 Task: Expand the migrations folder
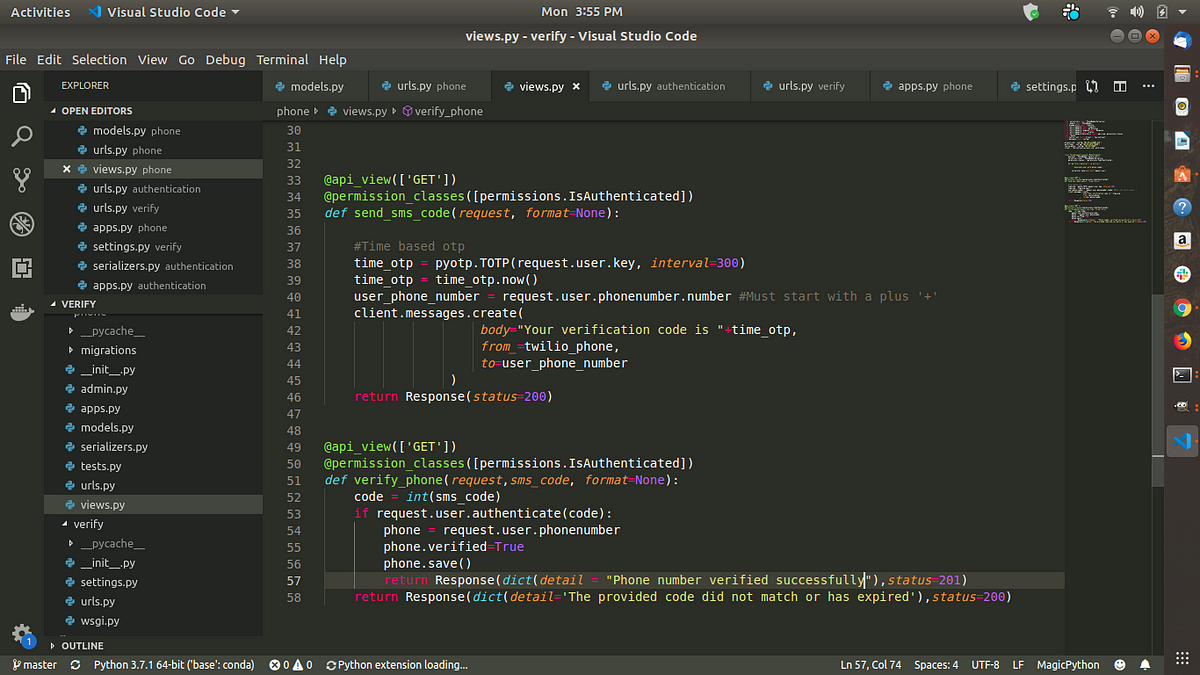(x=108, y=350)
